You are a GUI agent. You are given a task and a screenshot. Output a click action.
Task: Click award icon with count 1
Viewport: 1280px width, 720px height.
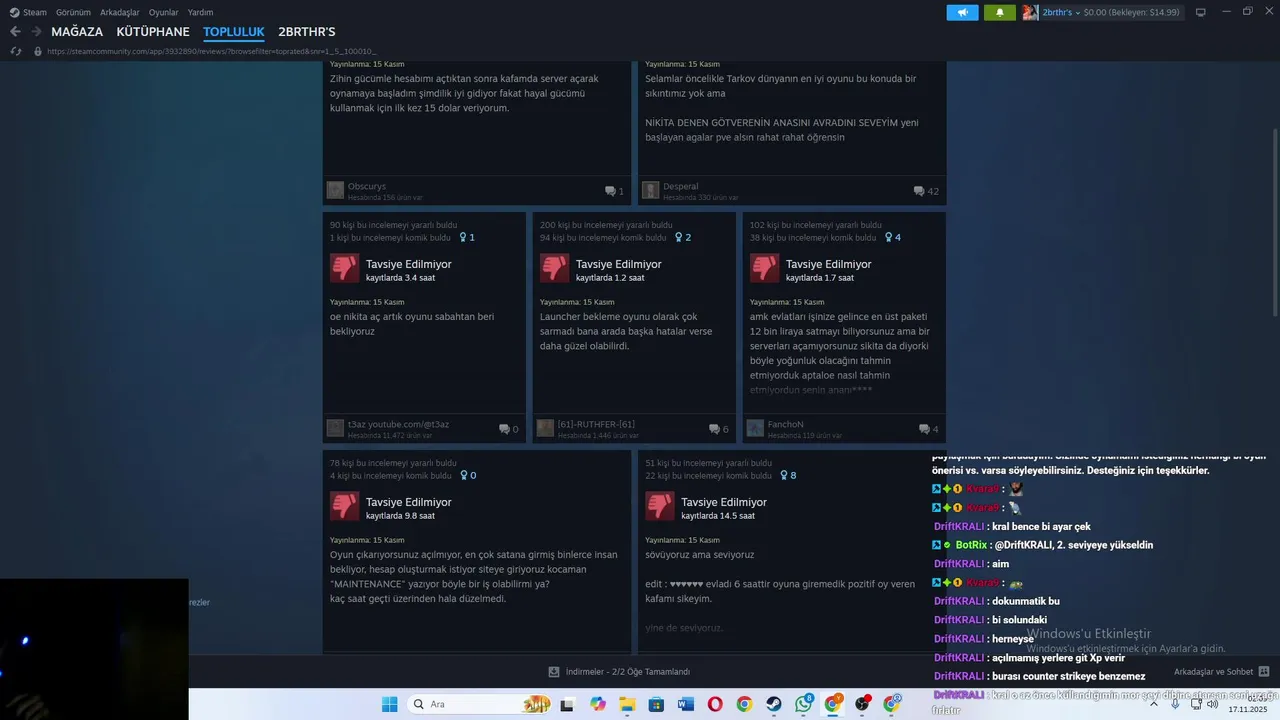tap(463, 238)
